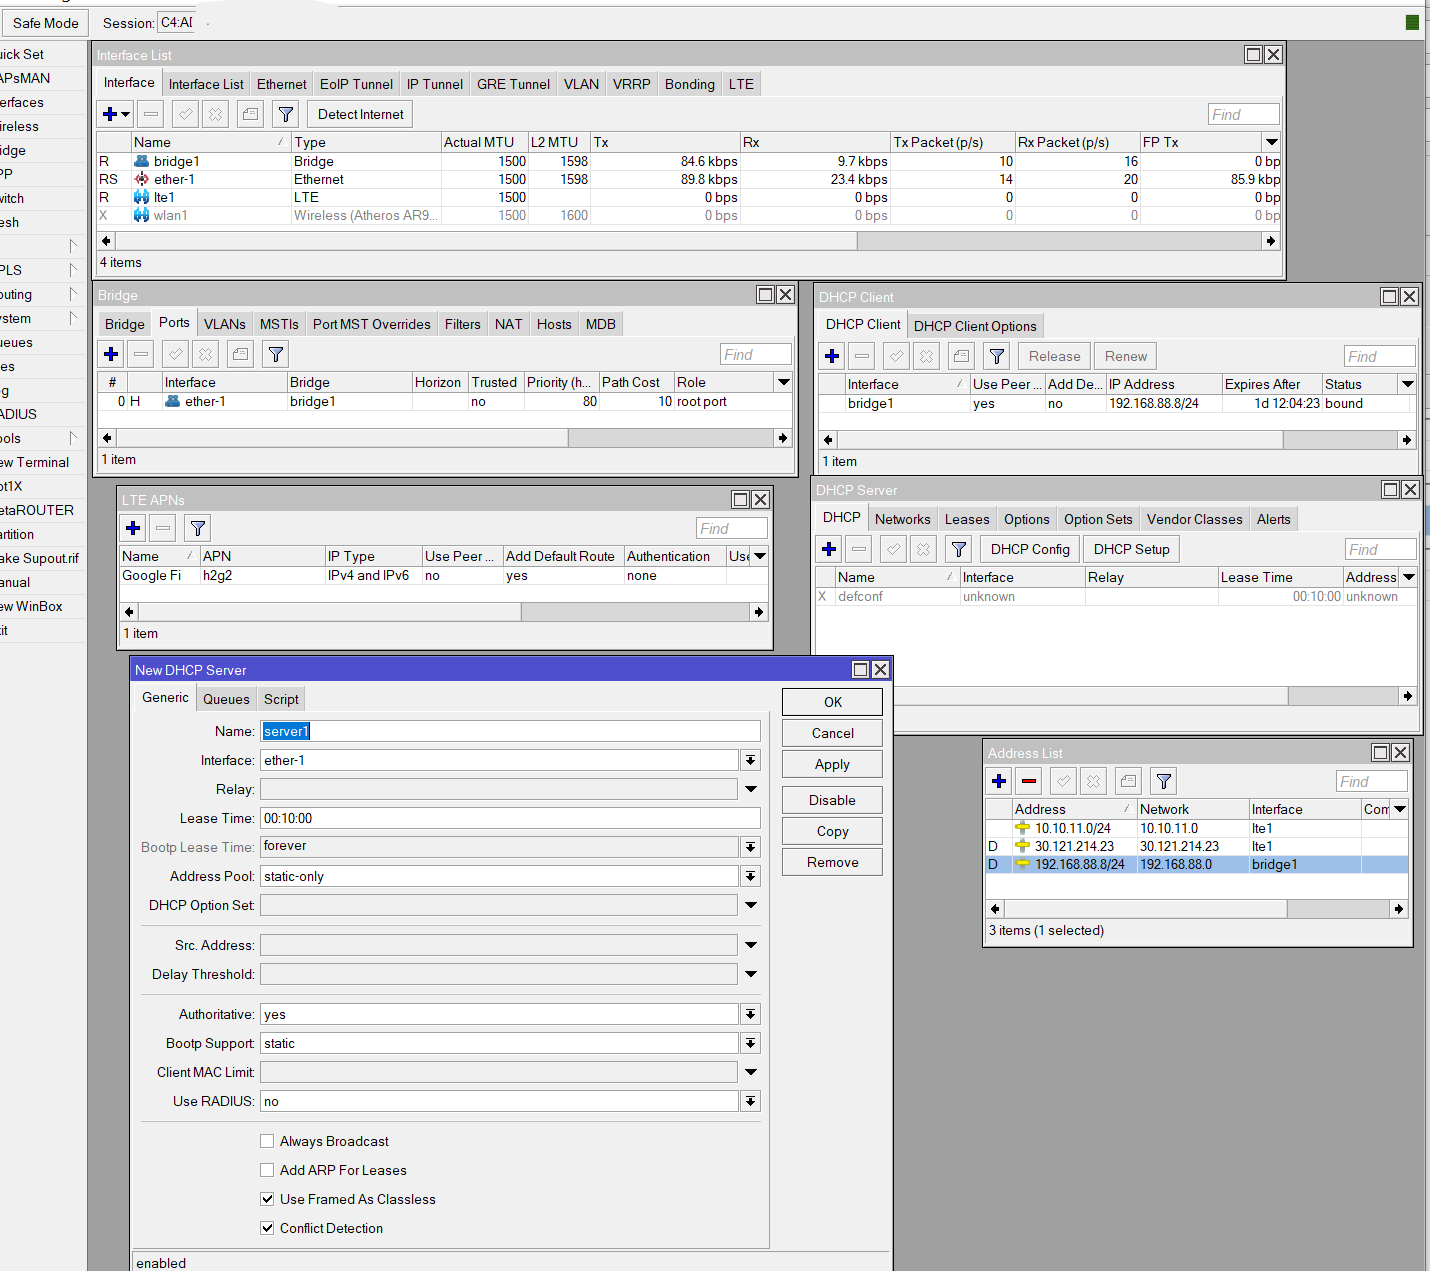
Task: Open column chooser in Interface List table
Action: click(x=1271, y=142)
